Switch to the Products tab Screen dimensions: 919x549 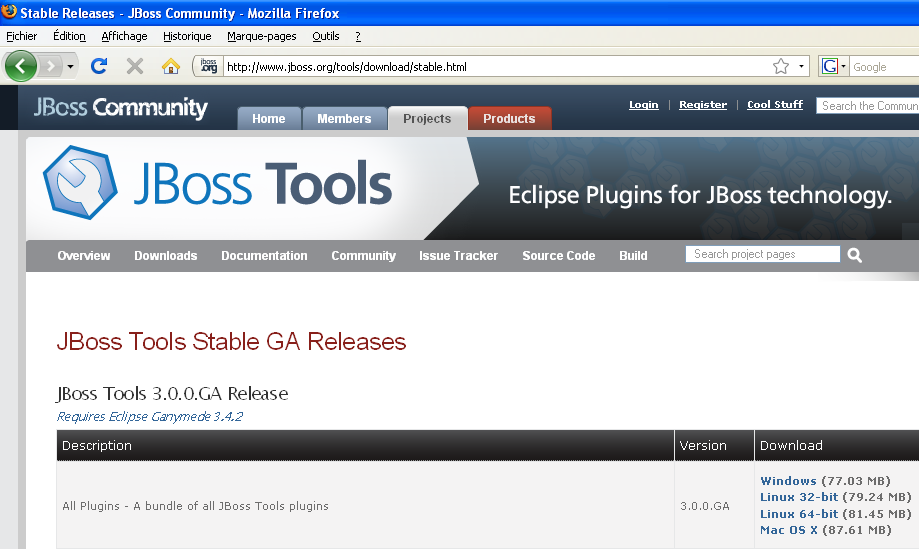[x=509, y=118]
